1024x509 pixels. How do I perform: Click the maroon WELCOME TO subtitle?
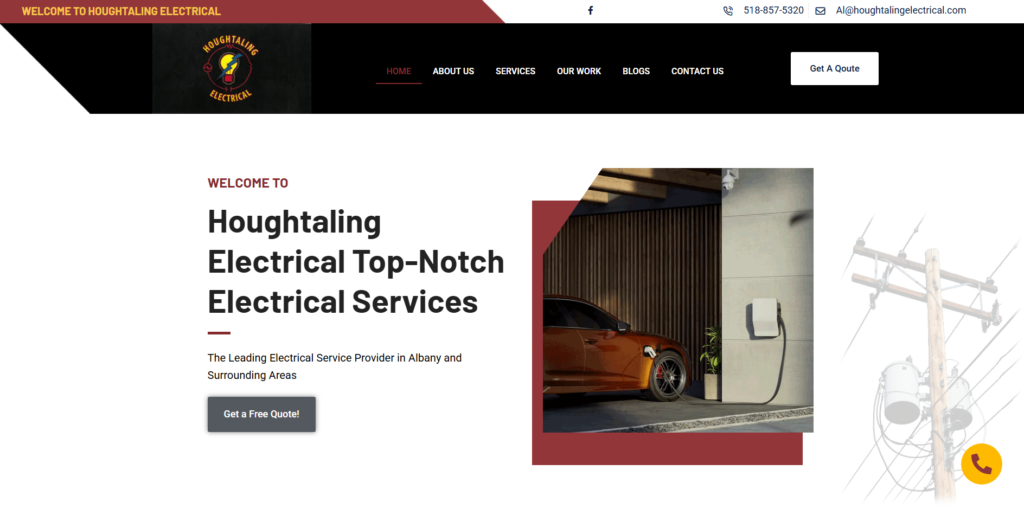(248, 183)
